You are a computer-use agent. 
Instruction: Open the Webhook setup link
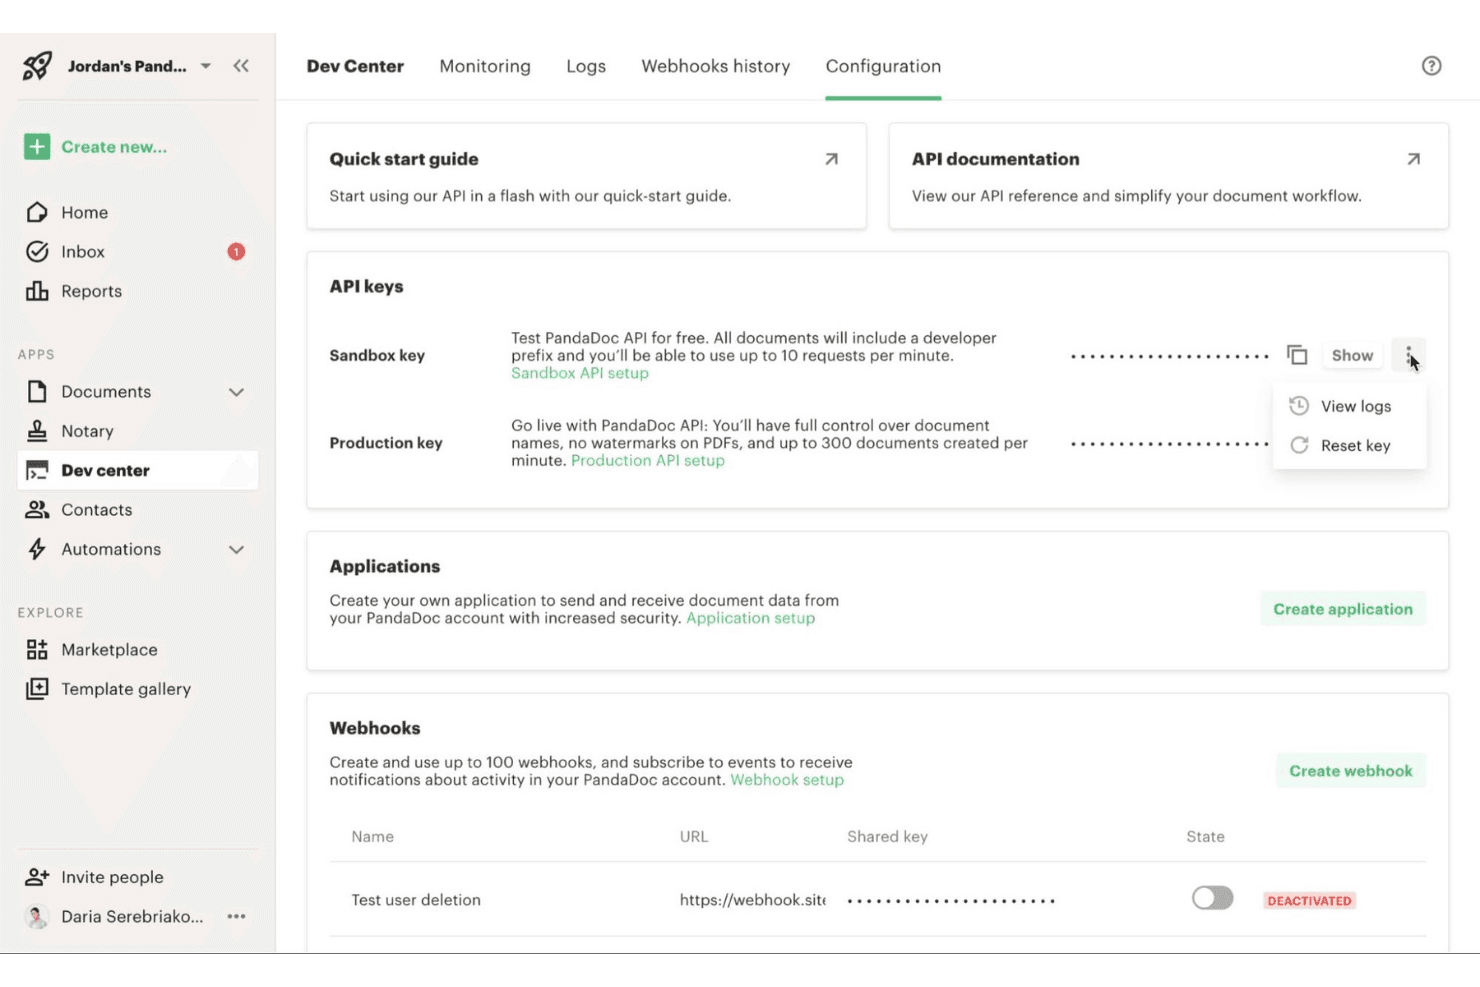tap(787, 780)
